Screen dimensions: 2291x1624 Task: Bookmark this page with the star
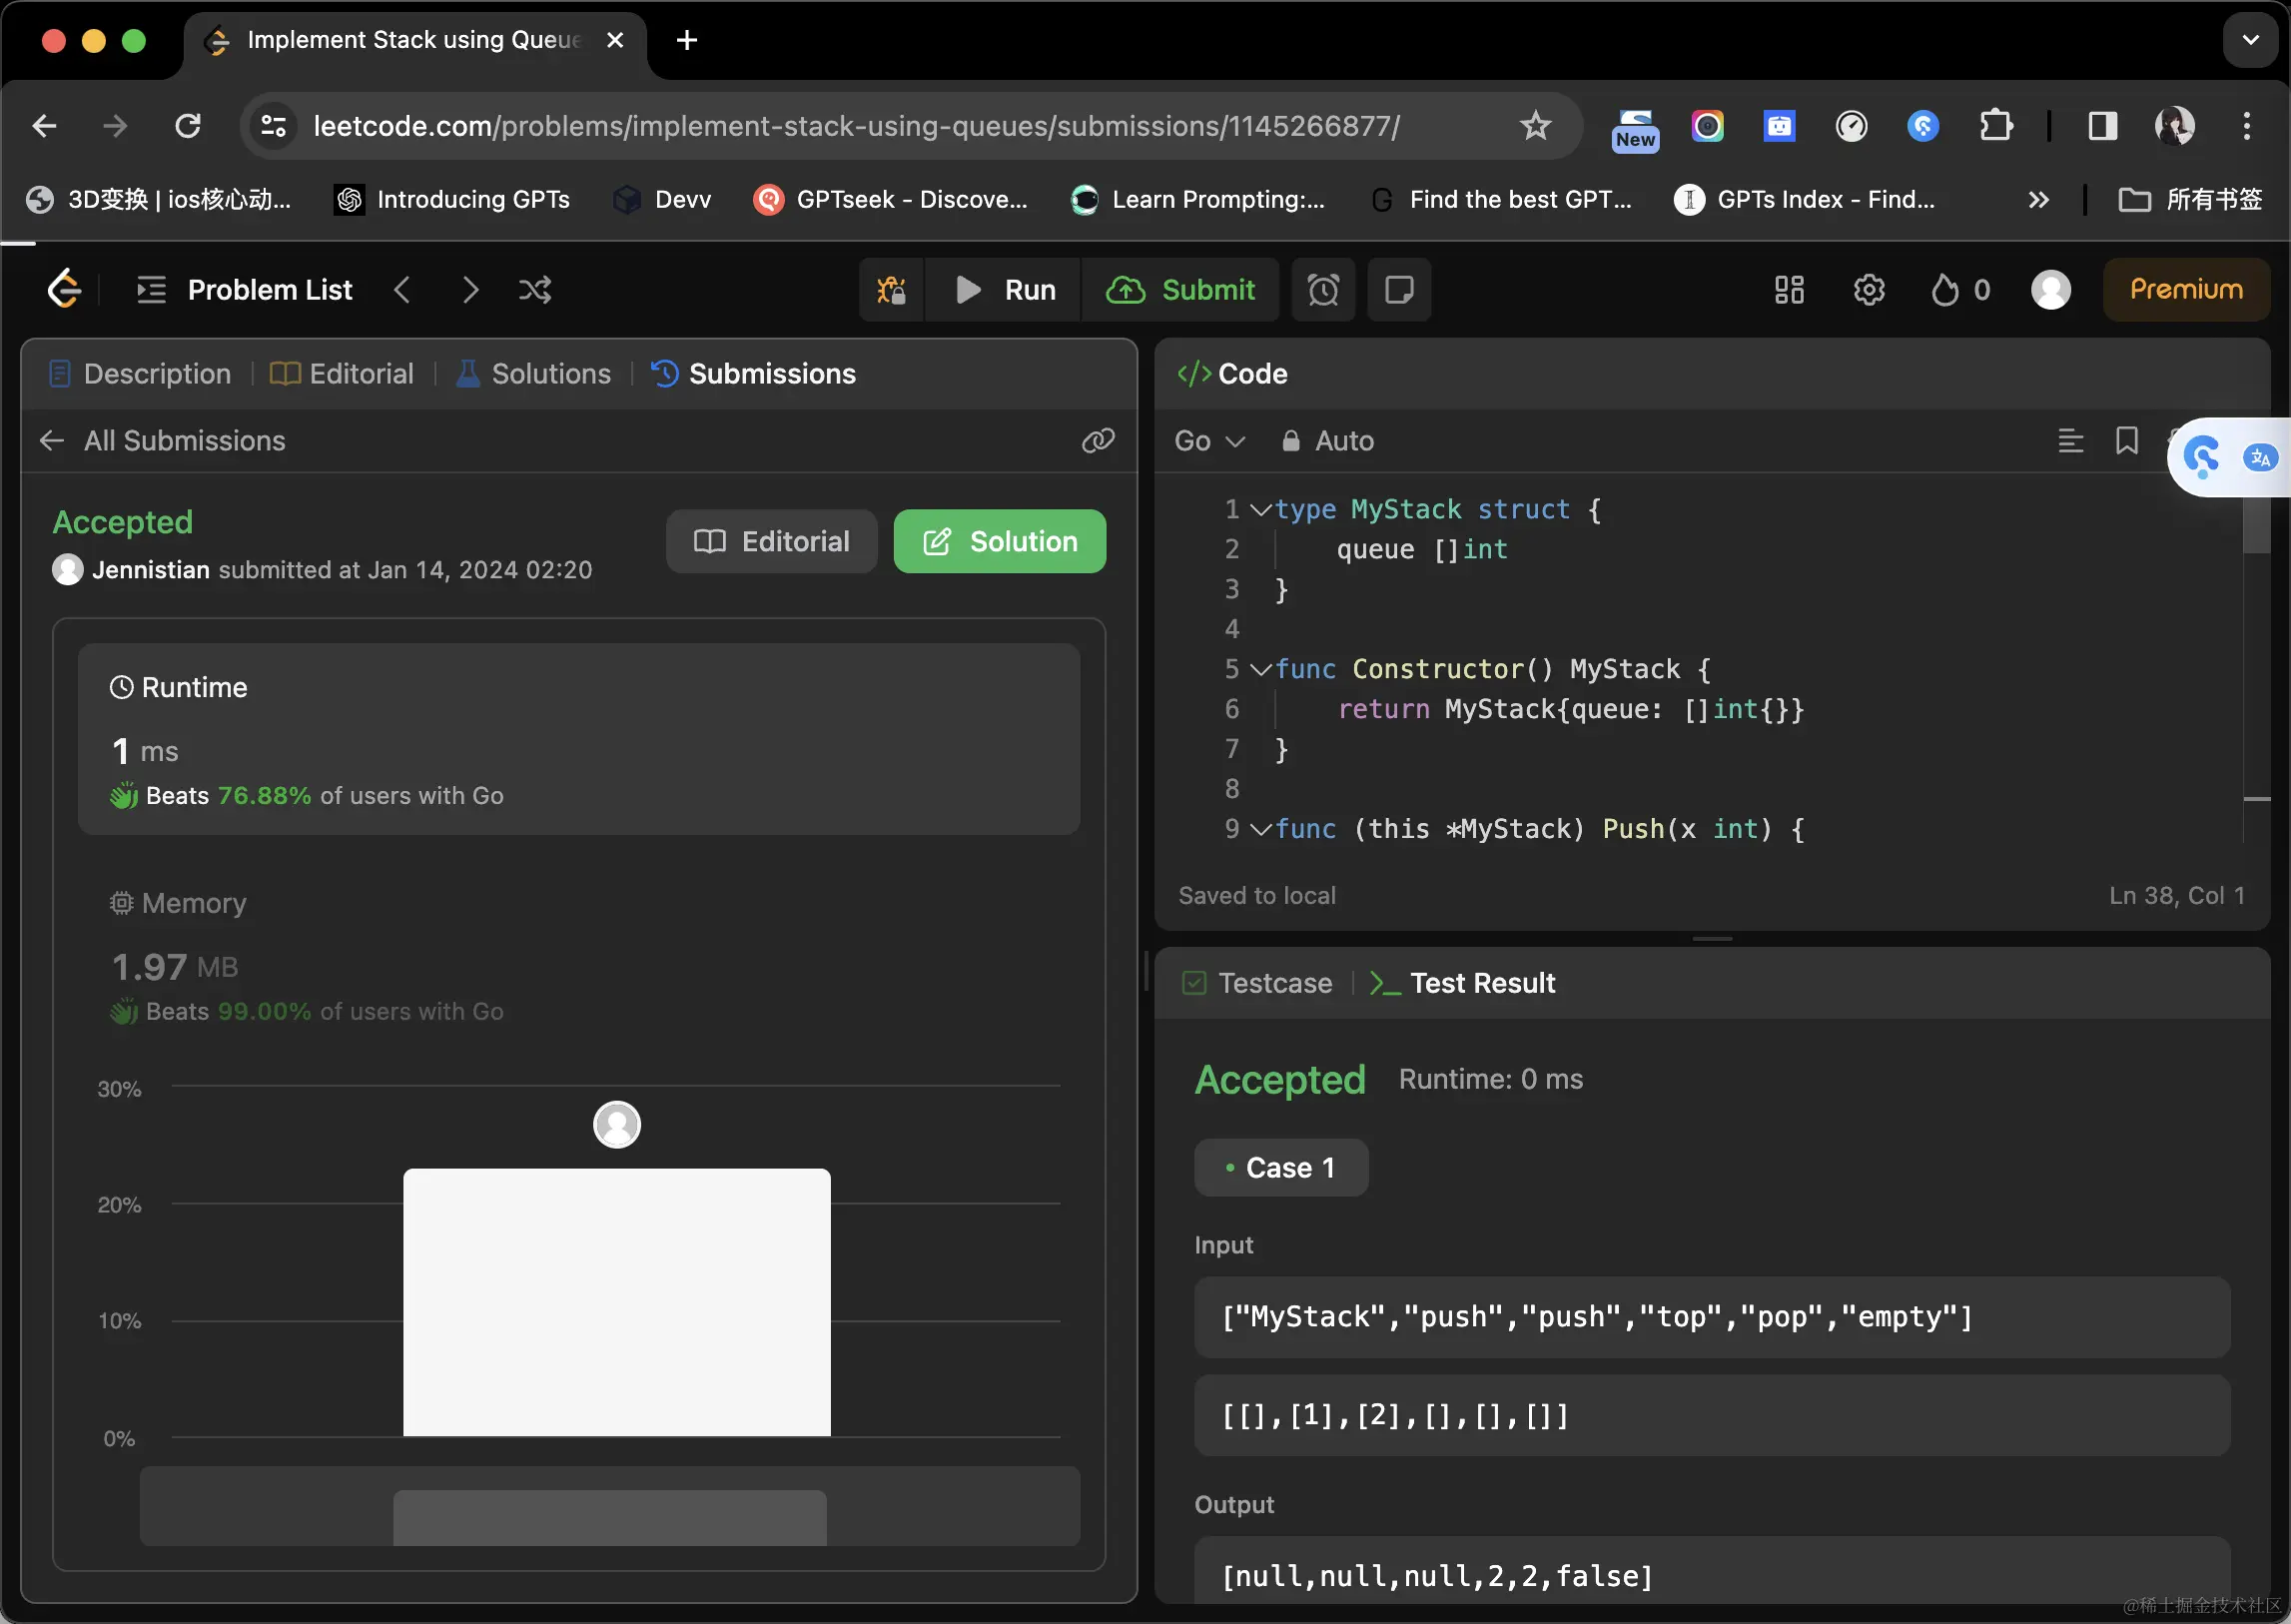[1535, 126]
